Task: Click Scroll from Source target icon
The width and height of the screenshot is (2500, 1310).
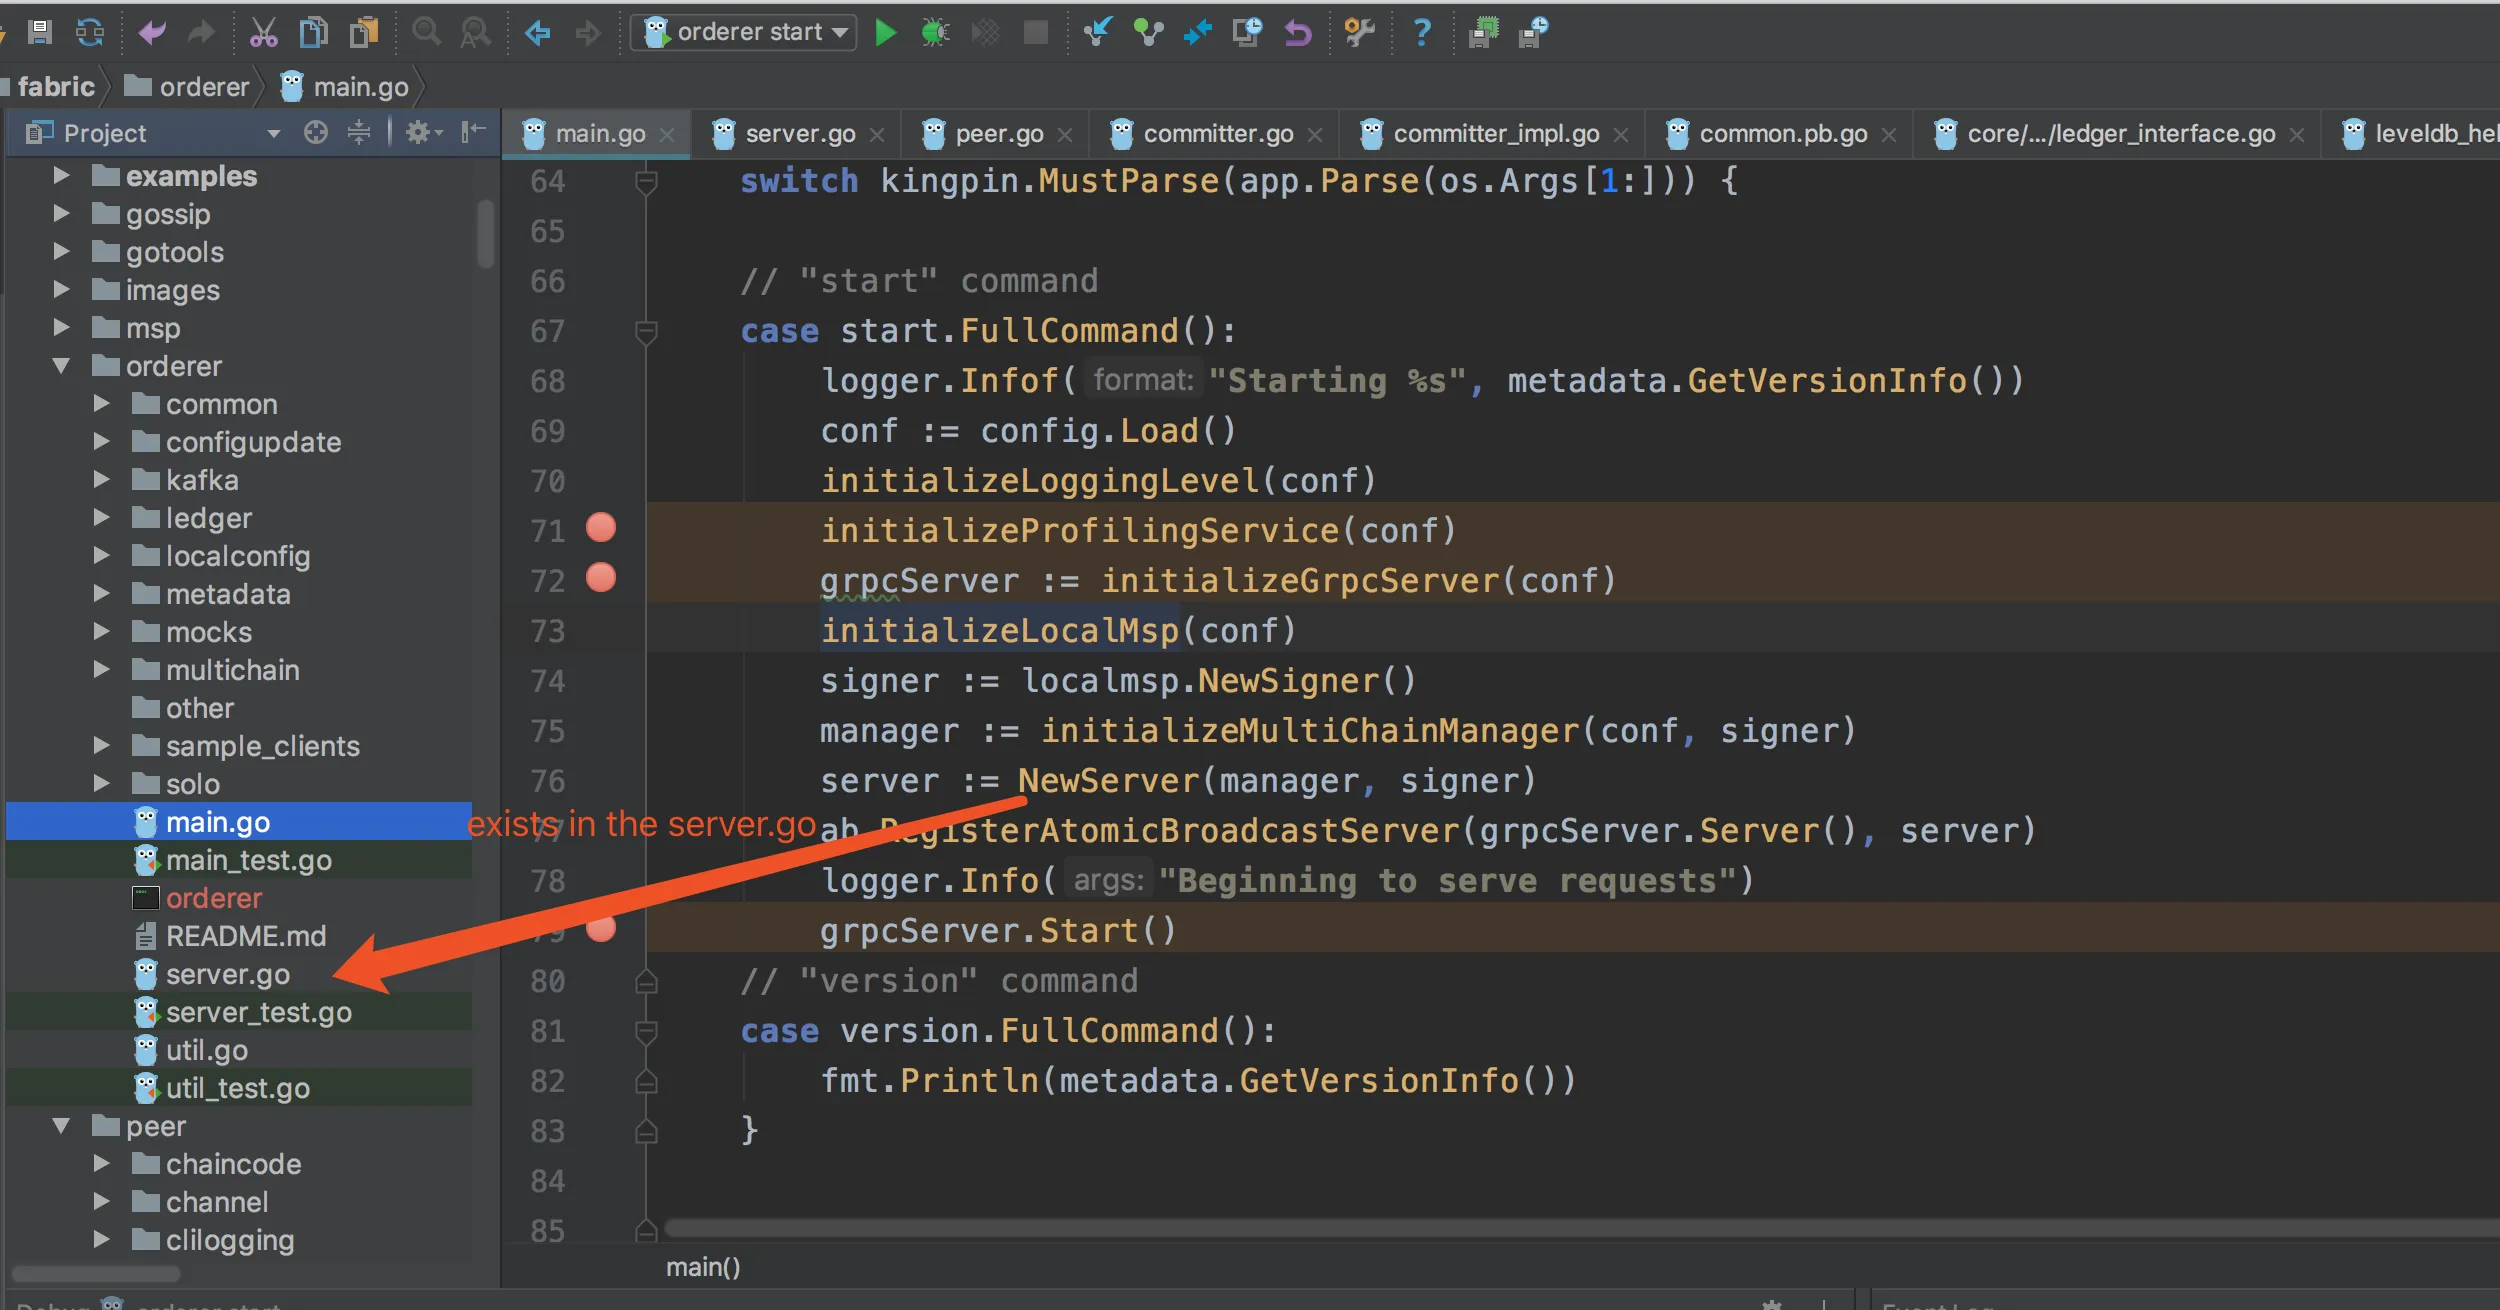Action: click(x=316, y=132)
